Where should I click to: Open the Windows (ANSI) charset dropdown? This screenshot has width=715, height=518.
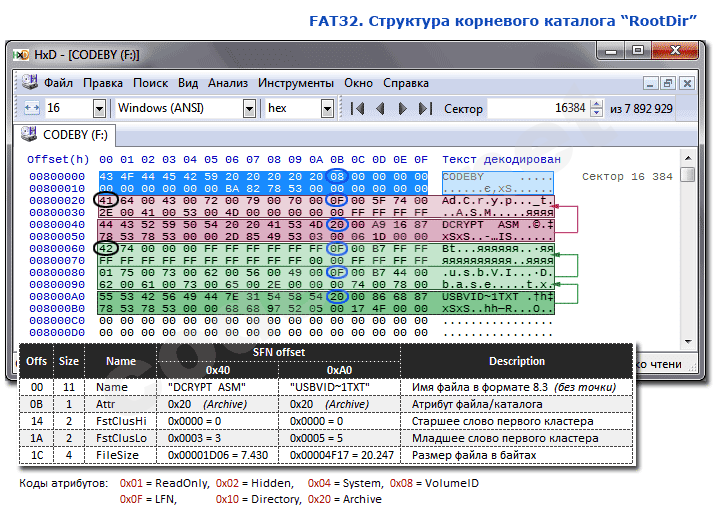click(249, 108)
